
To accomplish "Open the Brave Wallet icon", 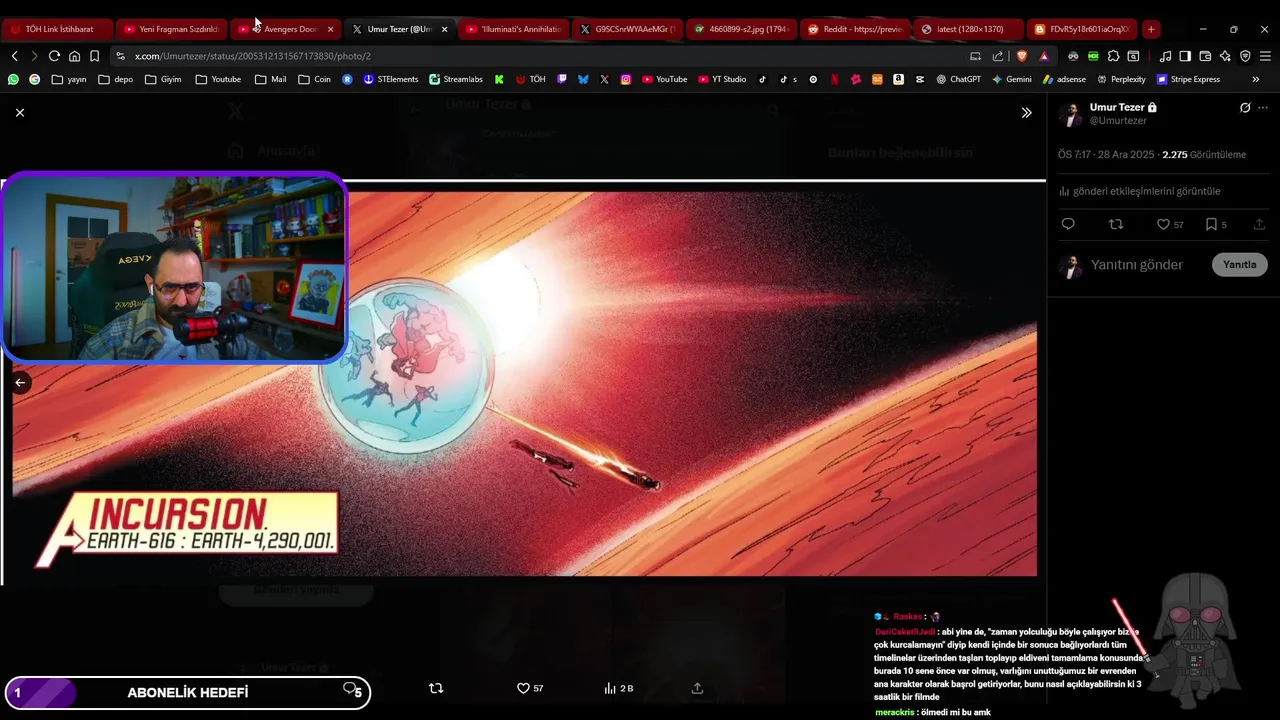I will pyautogui.click(x=1205, y=56).
